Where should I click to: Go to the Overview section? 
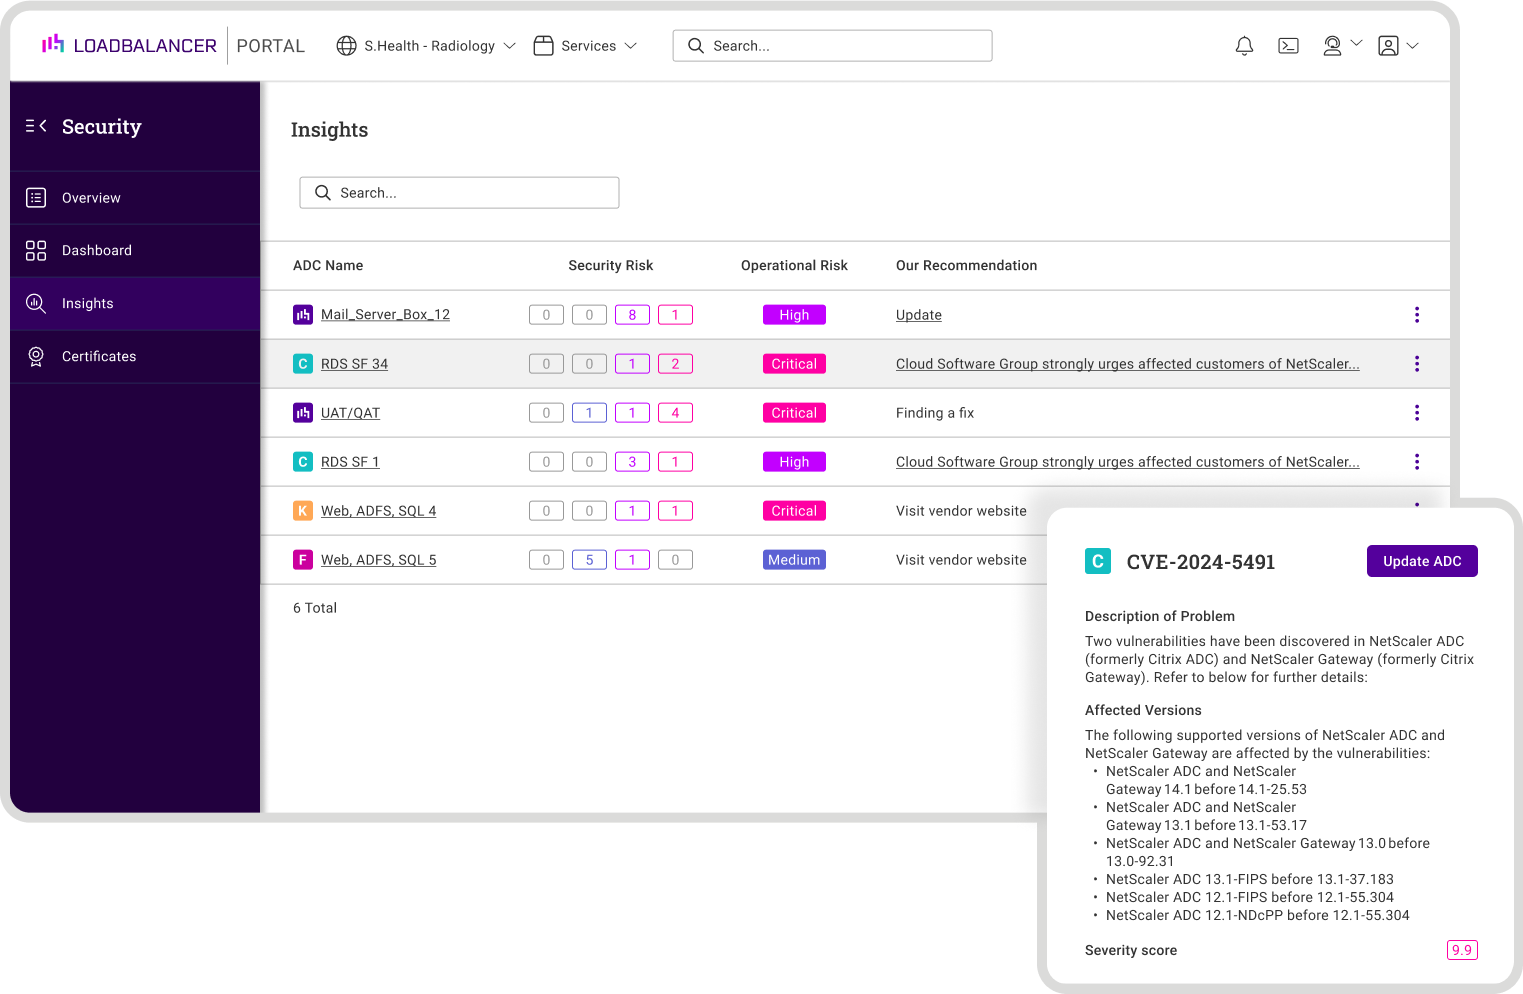135,198
